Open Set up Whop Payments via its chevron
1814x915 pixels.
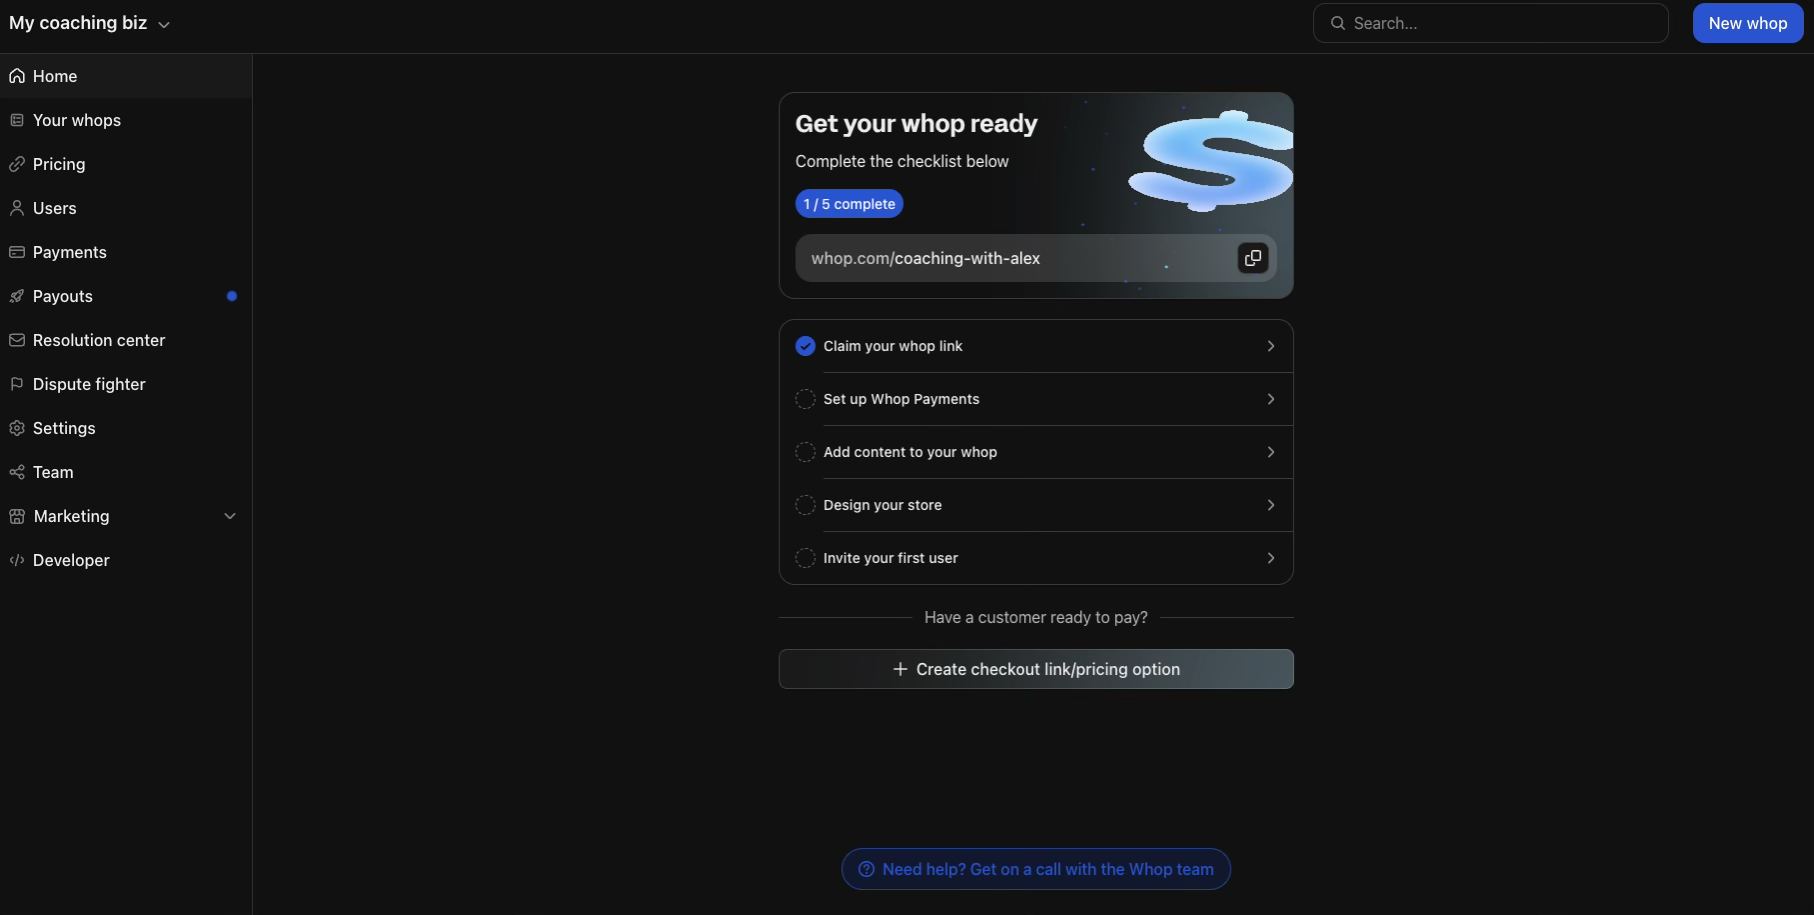coord(1271,399)
